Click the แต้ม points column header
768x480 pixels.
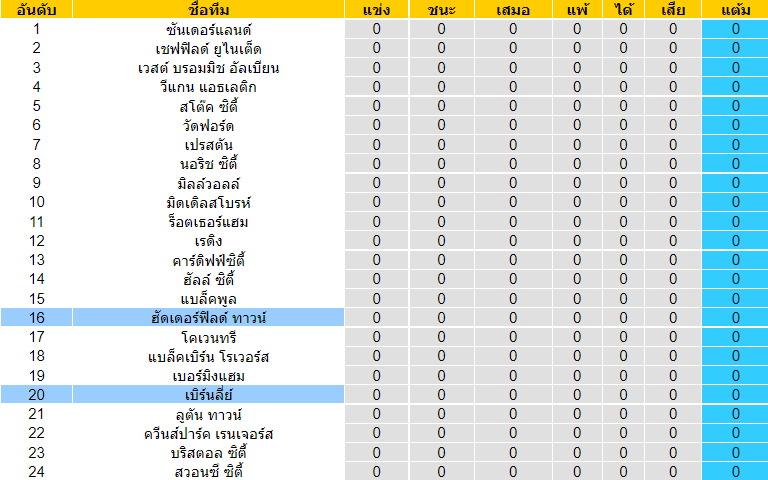click(x=735, y=9)
